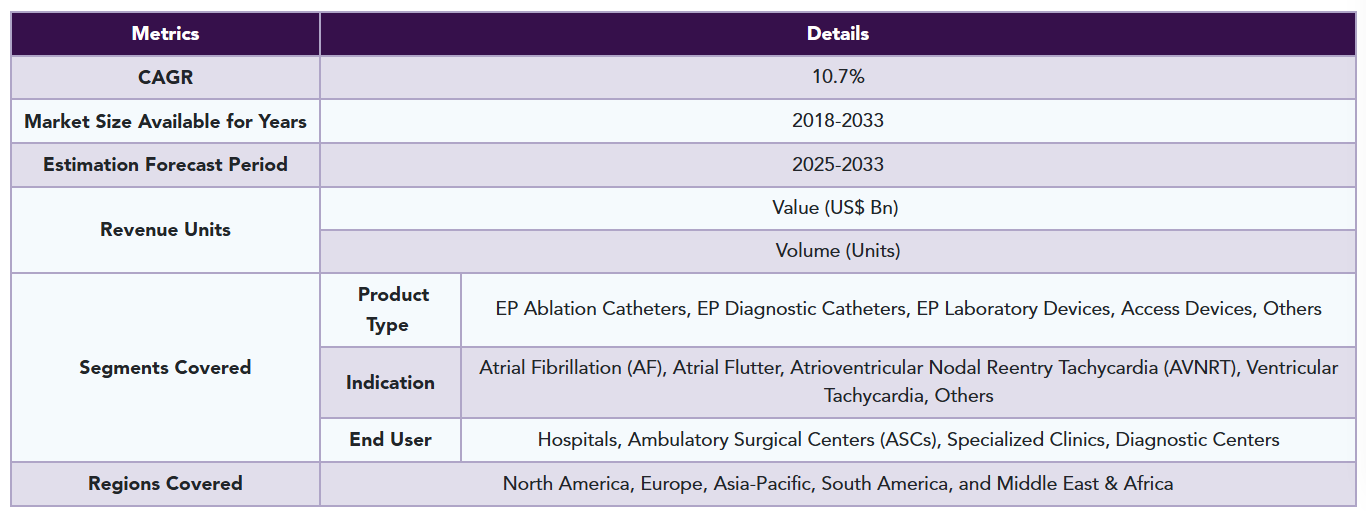Select the CAGR row label
The height and width of the screenshot is (514, 1366).
pos(165,77)
